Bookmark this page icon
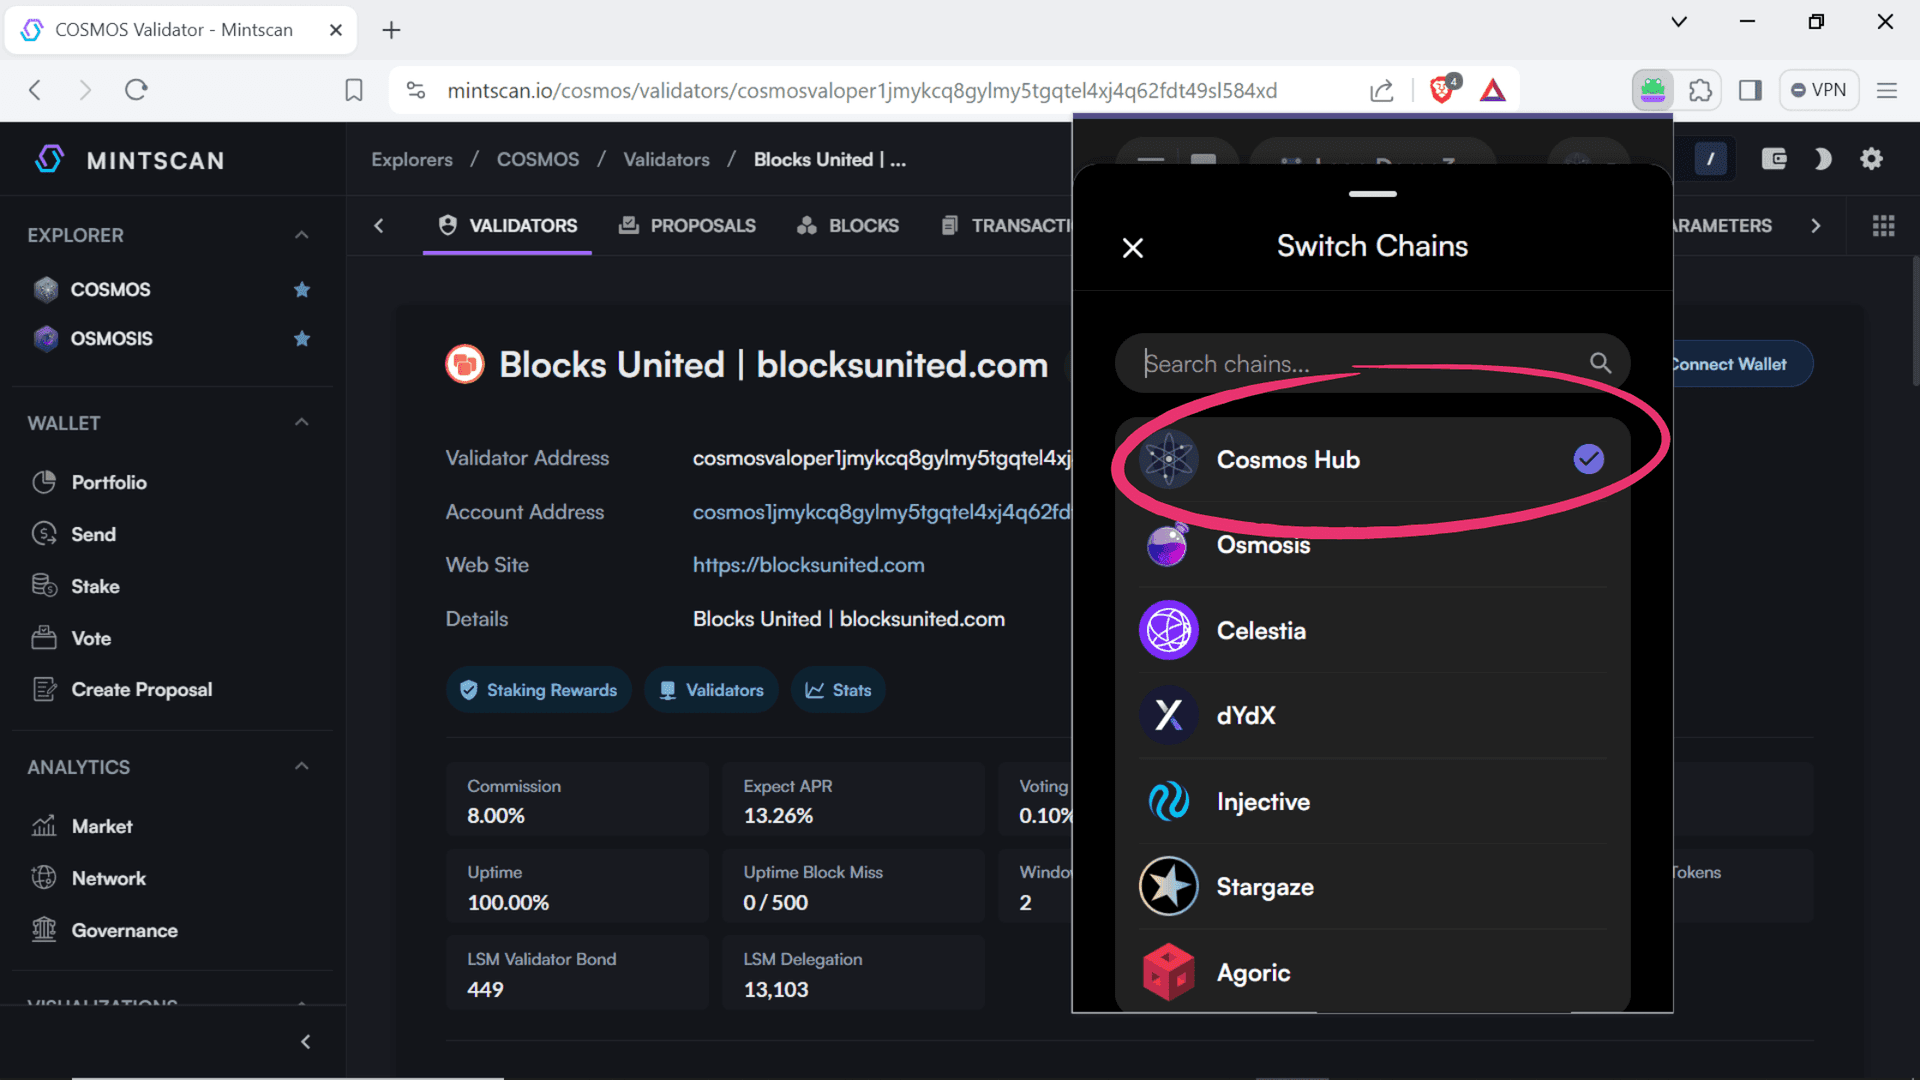1920x1080 pixels. [354, 91]
